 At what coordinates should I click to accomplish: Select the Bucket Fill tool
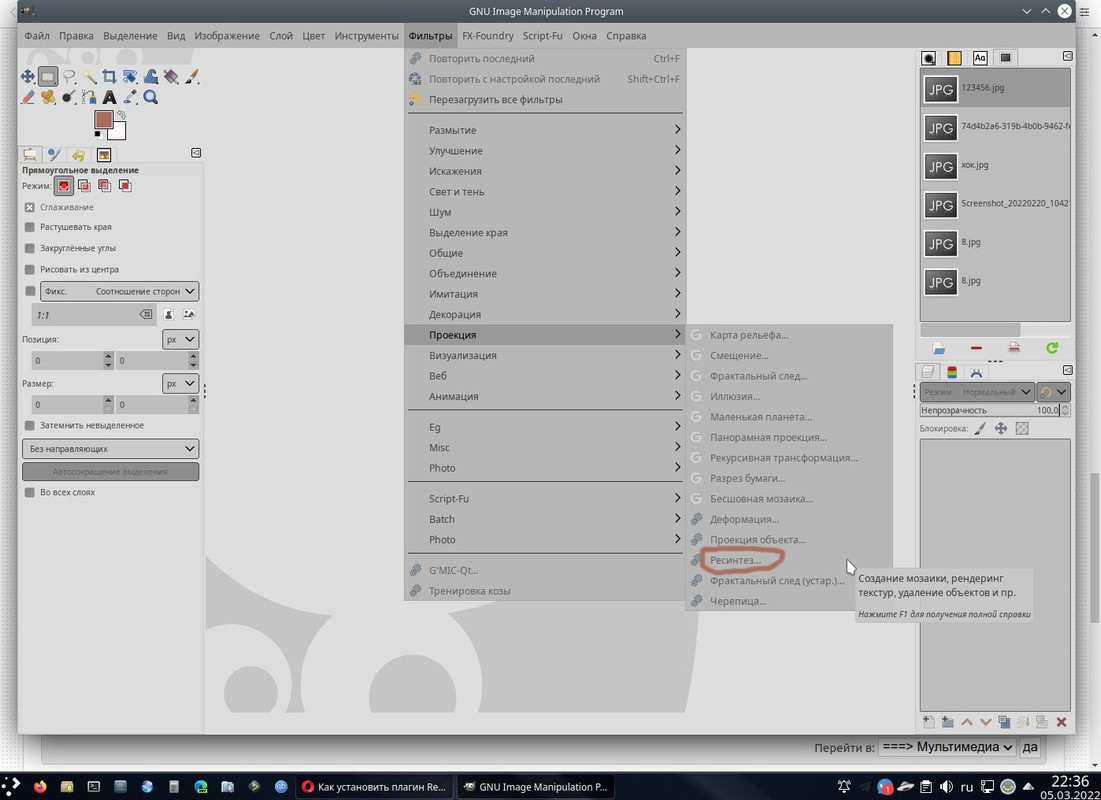tap(171, 76)
